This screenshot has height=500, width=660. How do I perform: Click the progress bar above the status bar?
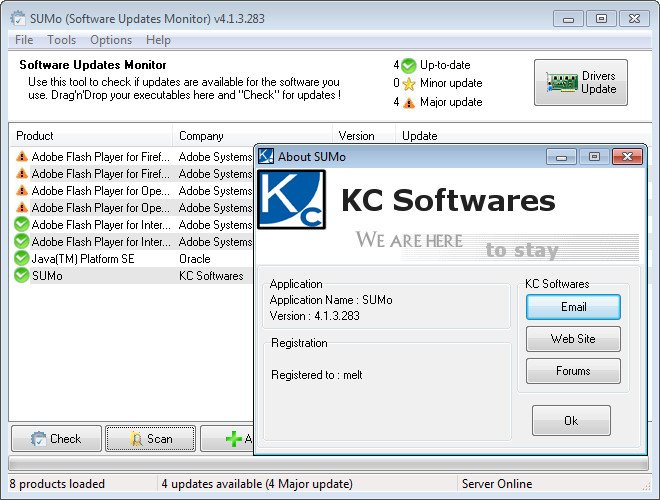(328, 463)
